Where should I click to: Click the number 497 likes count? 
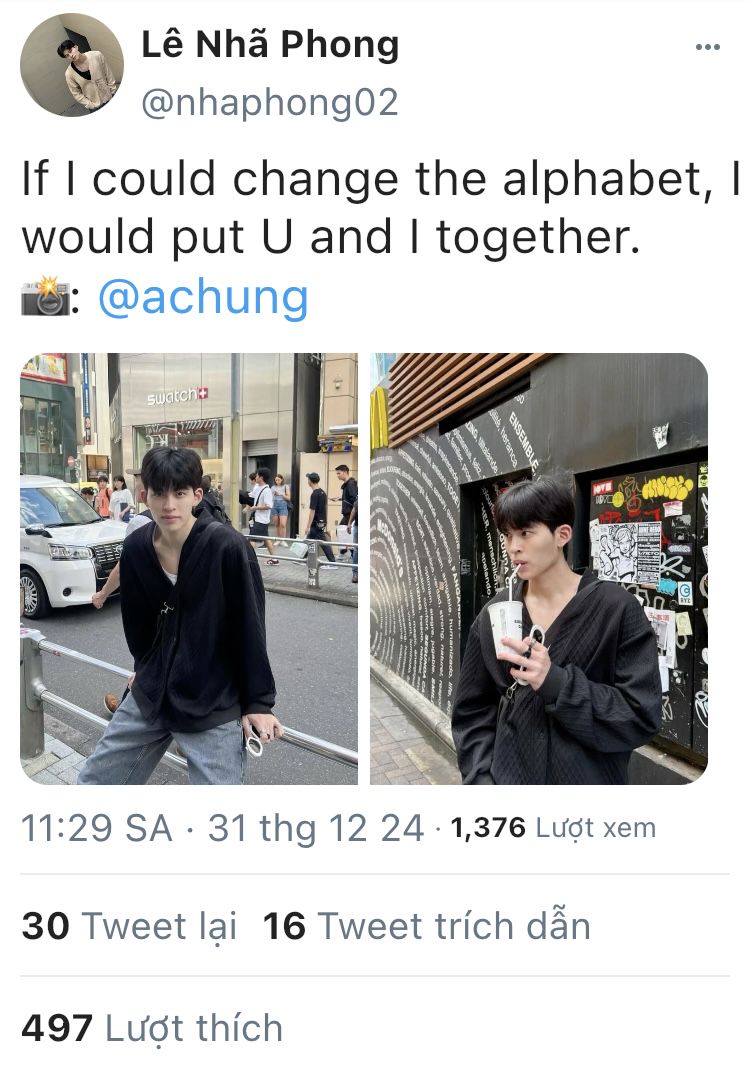(57, 1028)
